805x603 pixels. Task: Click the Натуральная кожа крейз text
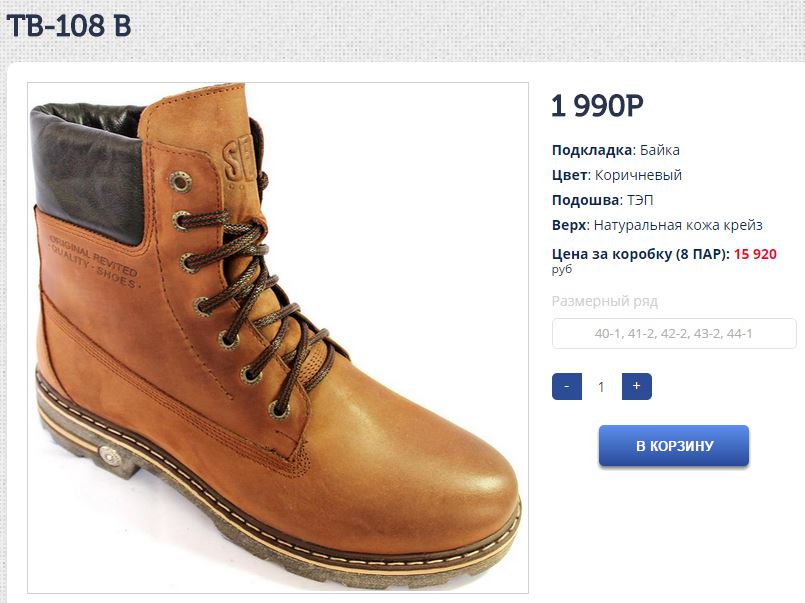677,225
